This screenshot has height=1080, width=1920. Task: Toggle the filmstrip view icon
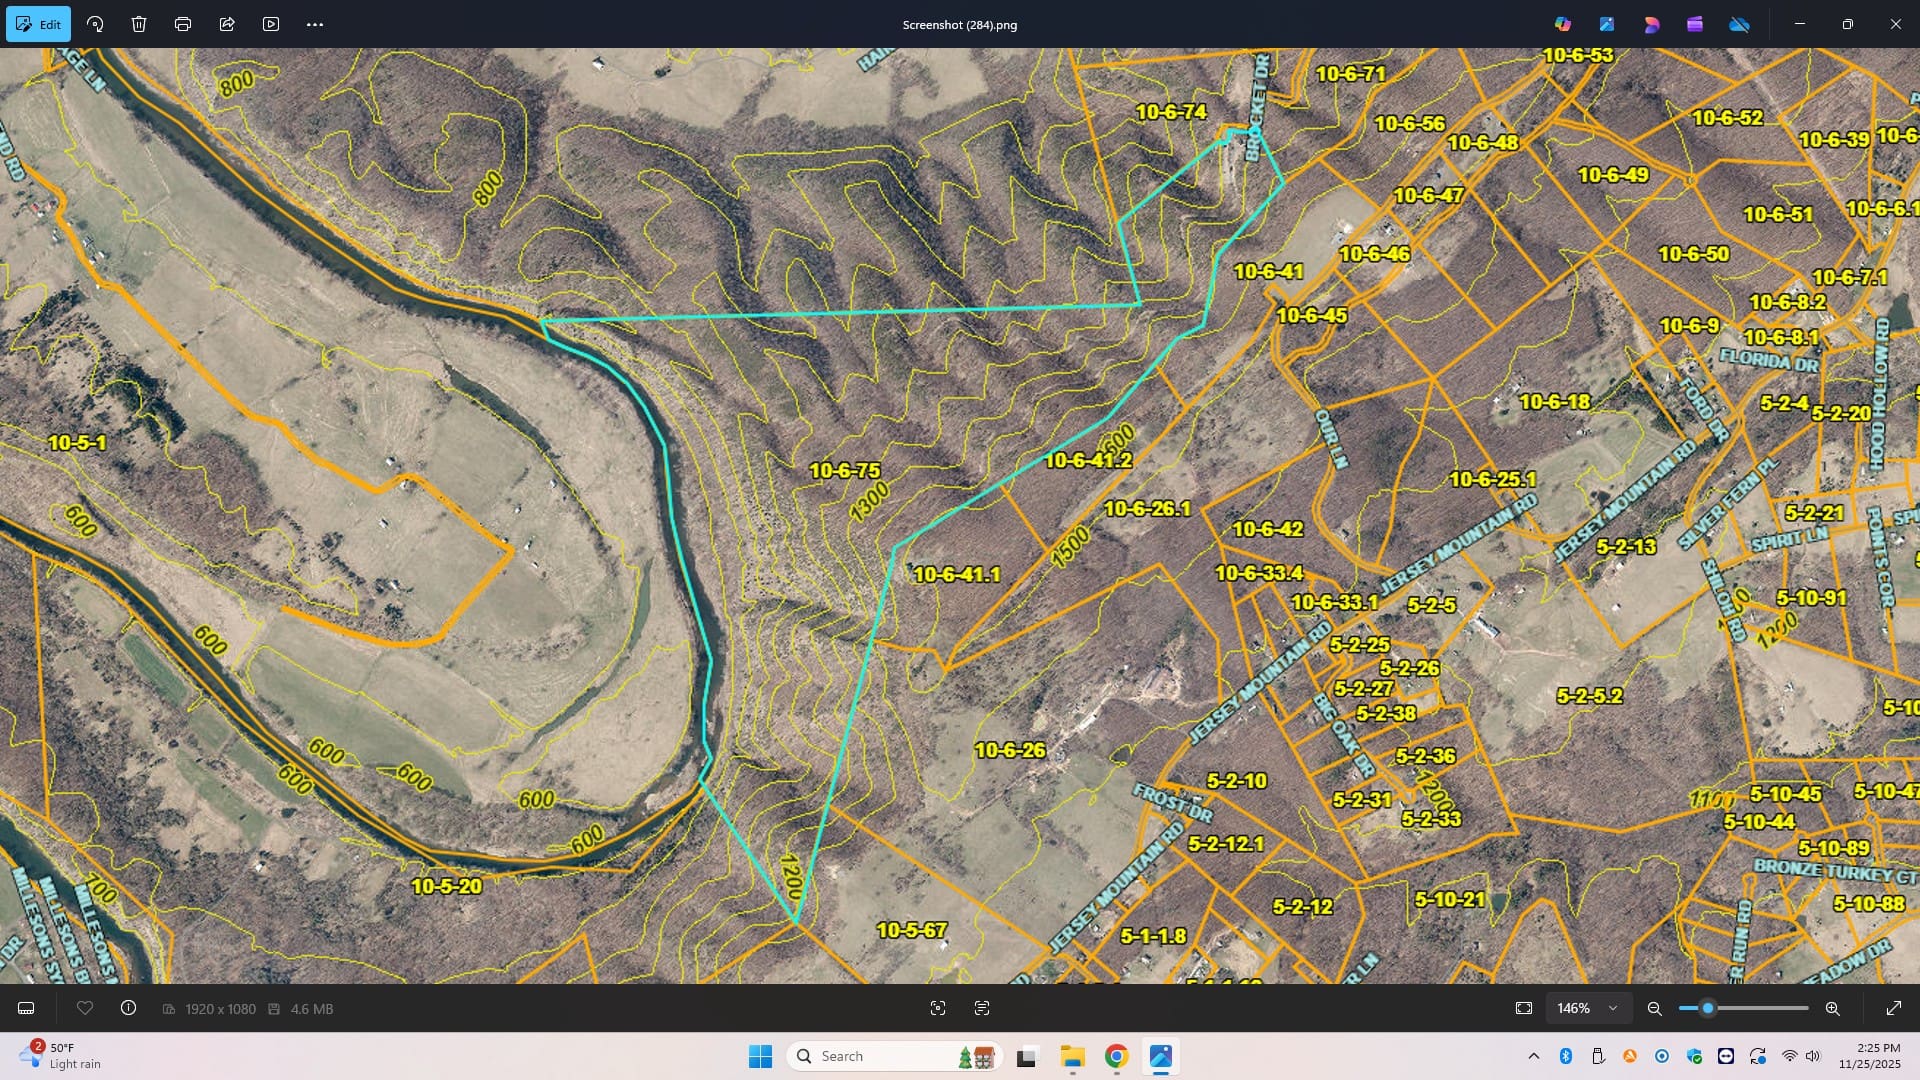point(27,1008)
